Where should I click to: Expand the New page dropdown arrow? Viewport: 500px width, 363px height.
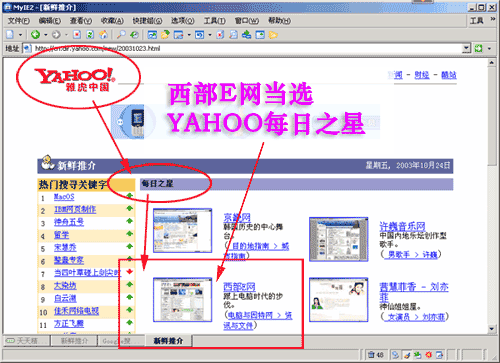click(x=20, y=35)
